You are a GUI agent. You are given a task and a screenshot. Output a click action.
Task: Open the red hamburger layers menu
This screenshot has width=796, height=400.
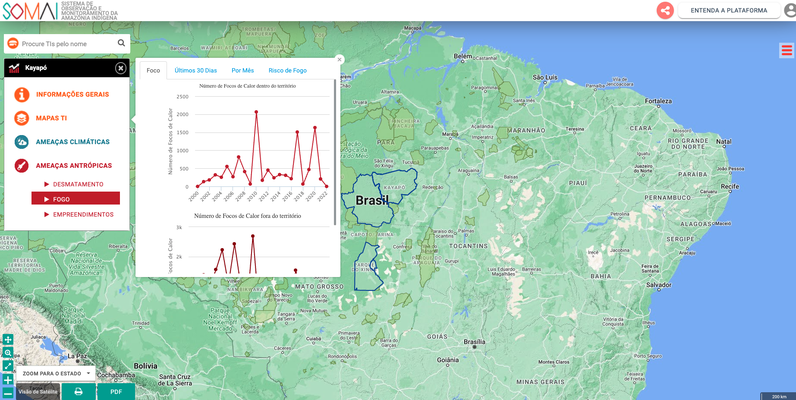787,51
